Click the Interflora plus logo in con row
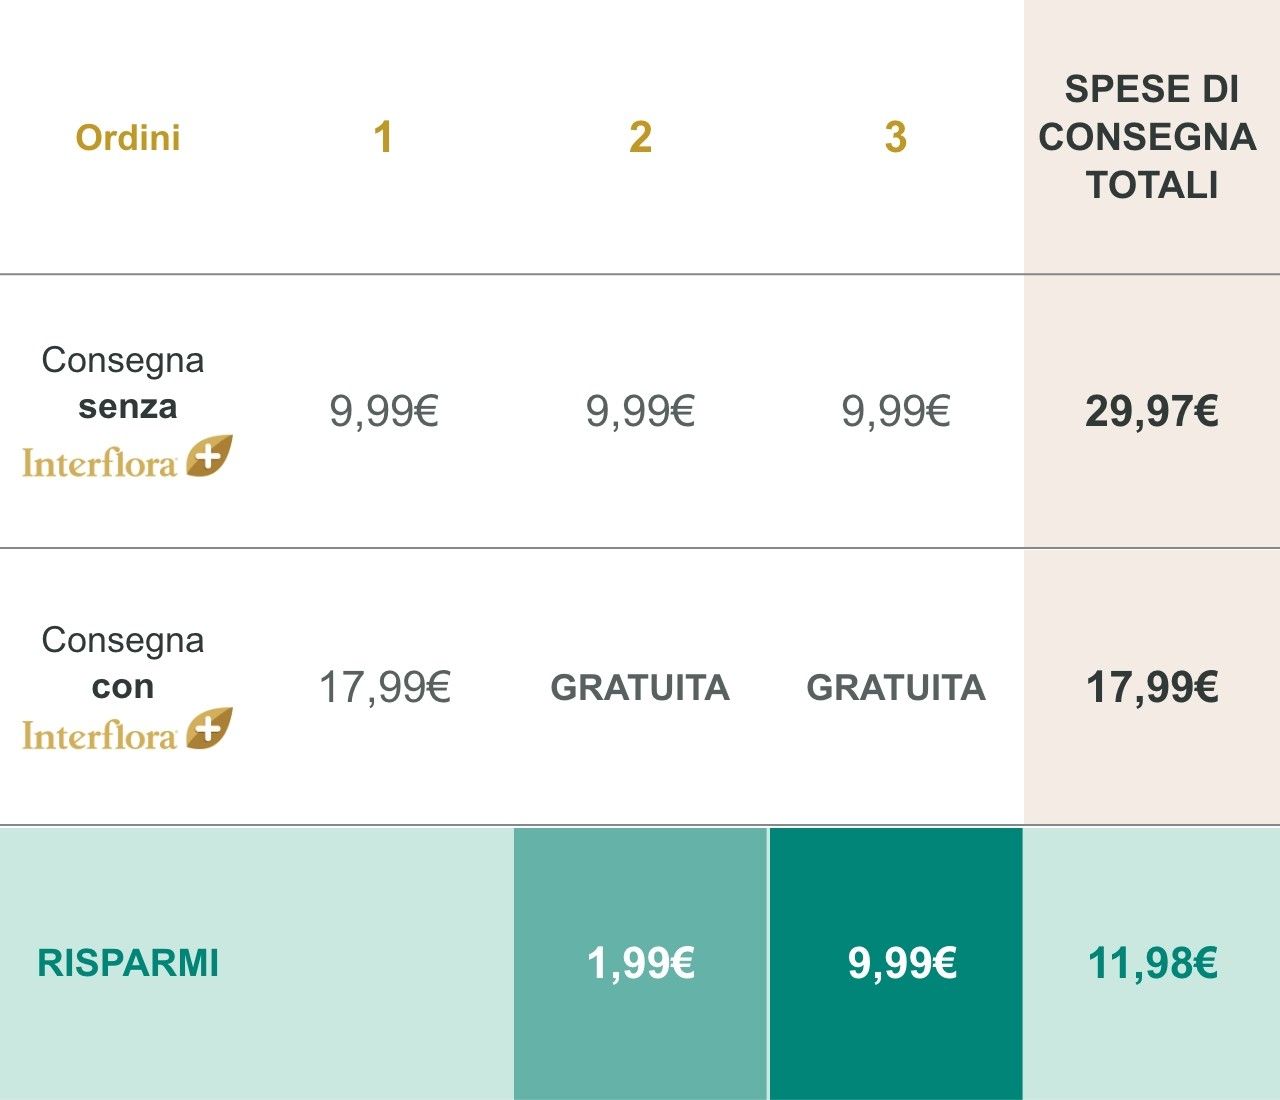The image size is (1280, 1100). pyautogui.click(x=127, y=731)
